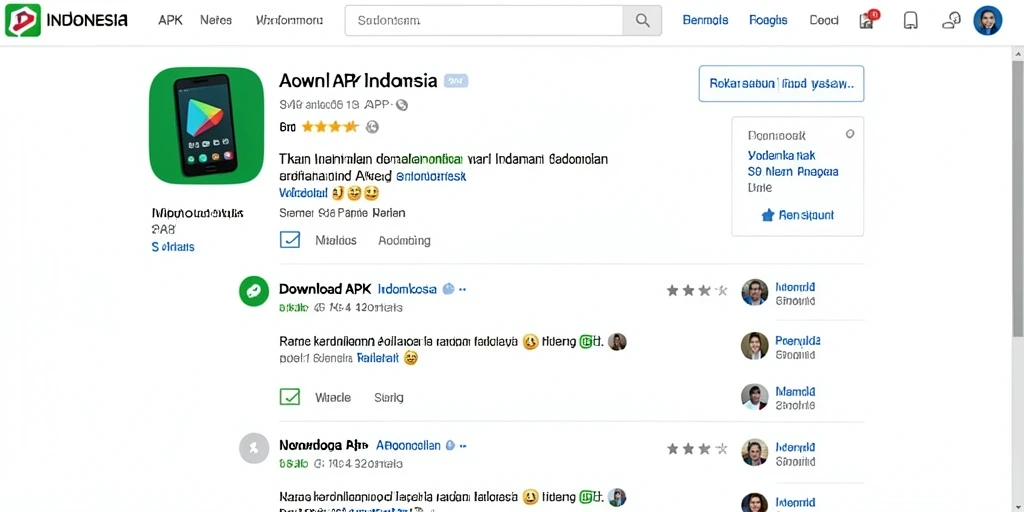Select the Sarlg option
Image resolution: width=1024 pixels, height=512 pixels.
pyautogui.click(x=389, y=397)
